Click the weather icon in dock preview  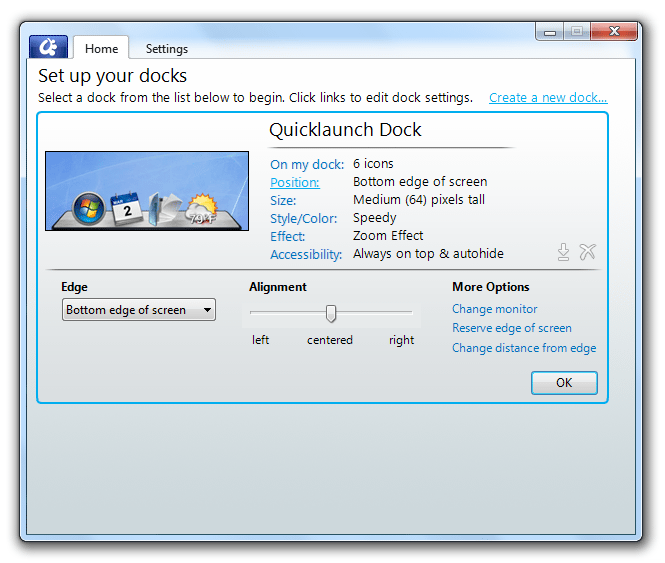pos(202,208)
